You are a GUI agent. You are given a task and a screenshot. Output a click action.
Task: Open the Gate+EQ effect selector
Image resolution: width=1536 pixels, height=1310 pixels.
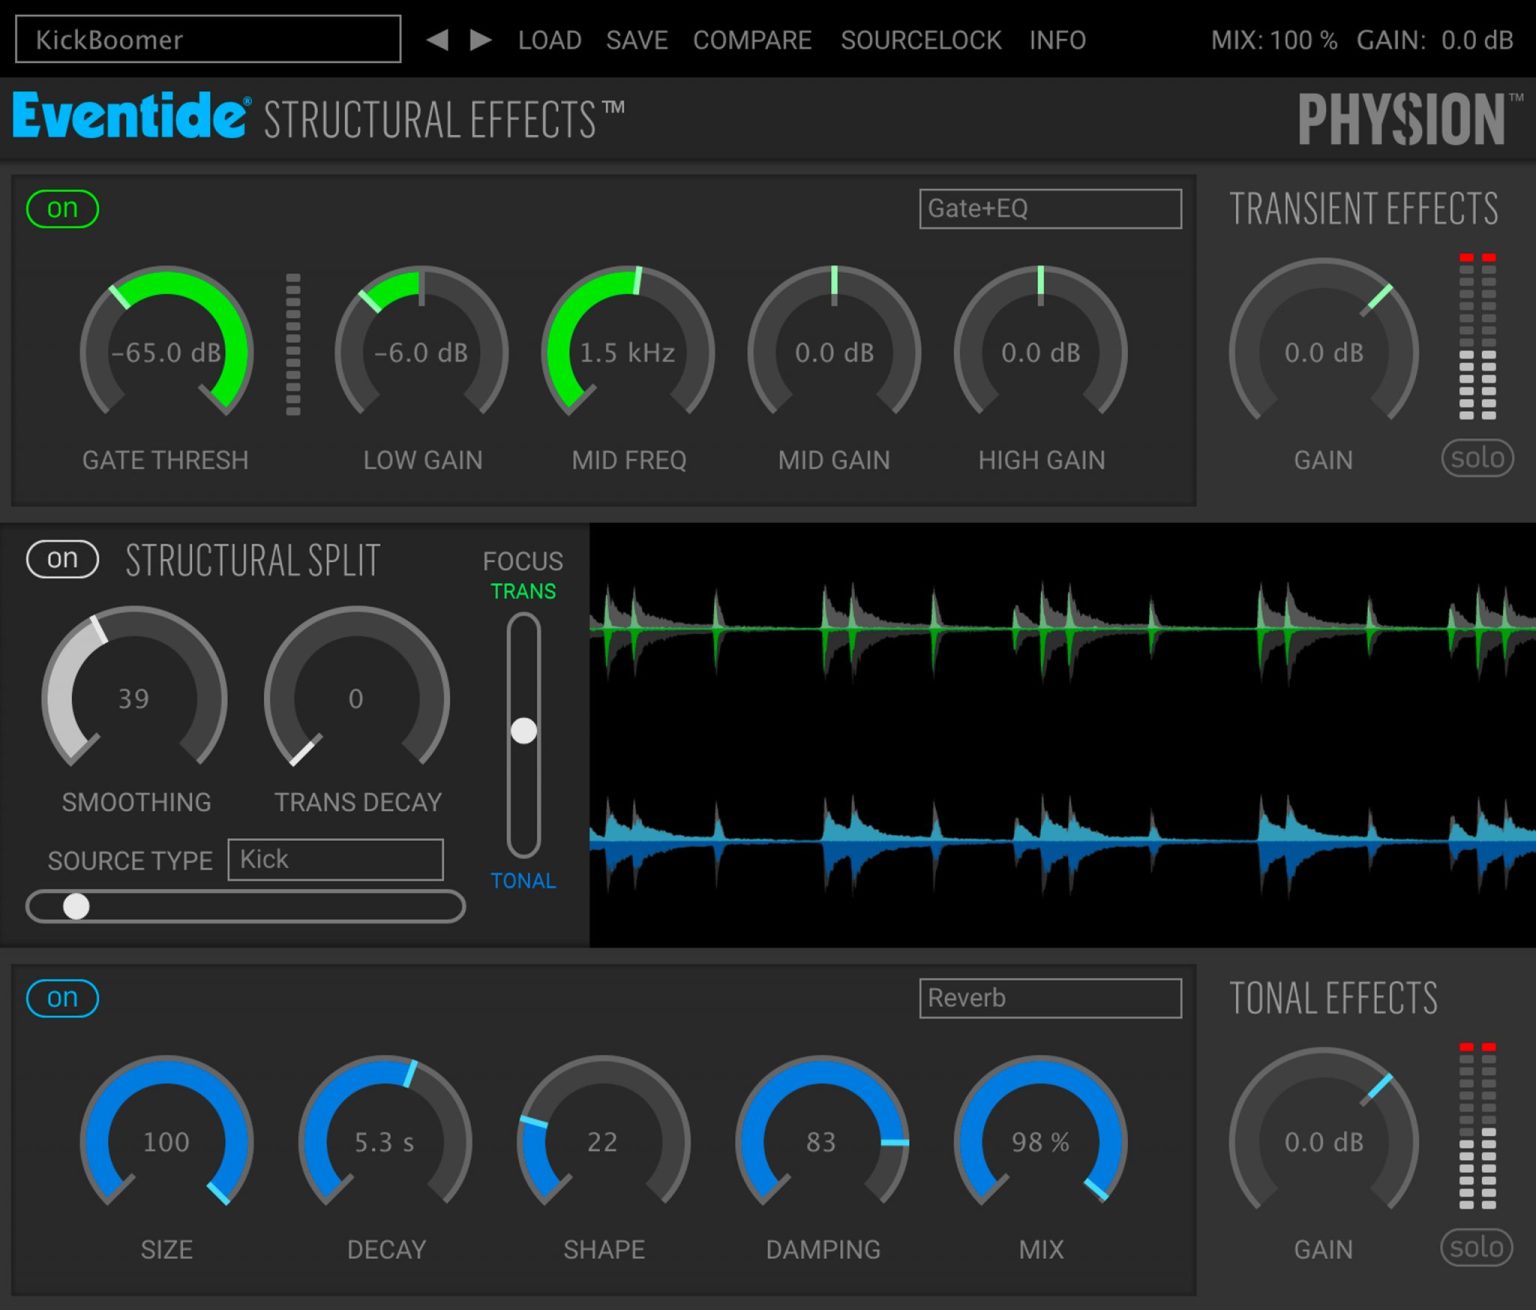coord(1049,208)
